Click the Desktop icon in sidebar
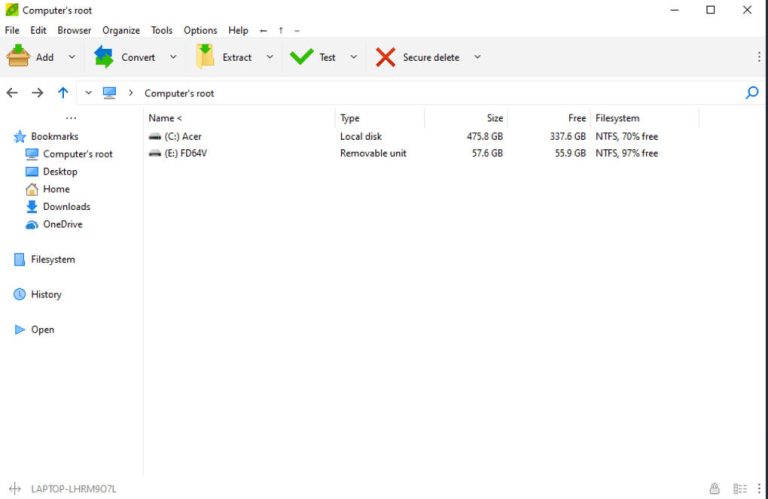 point(32,172)
